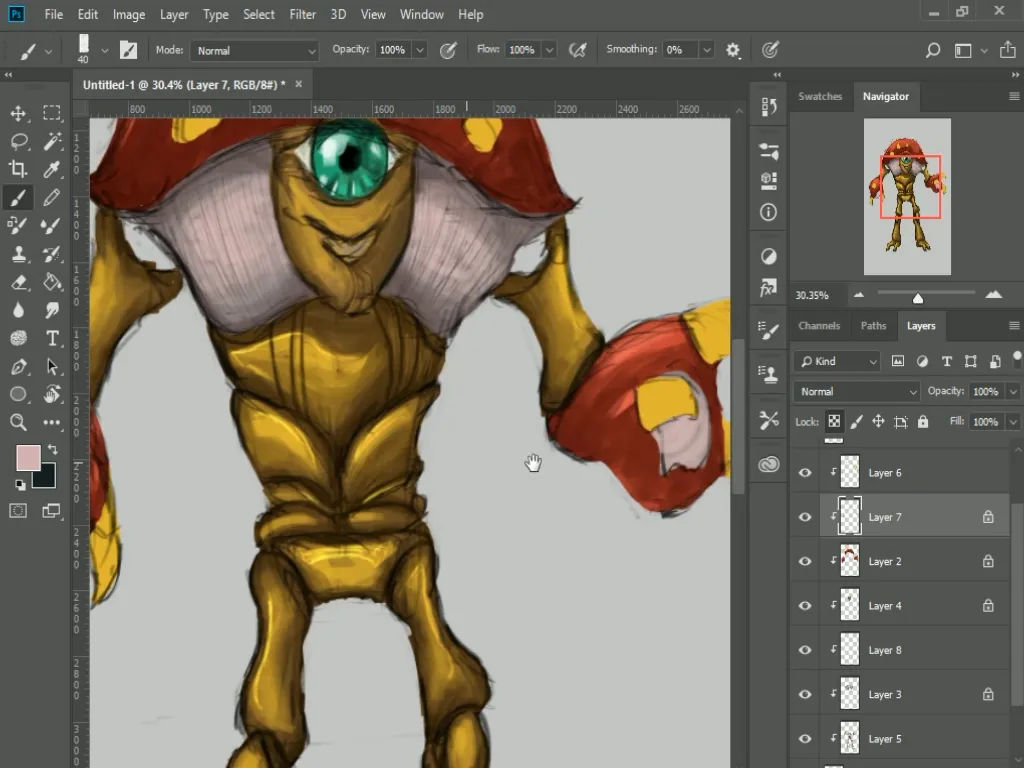The width and height of the screenshot is (1024, 768).
Task: Open brush blending Mode dropdown
Action: [254, 50]
